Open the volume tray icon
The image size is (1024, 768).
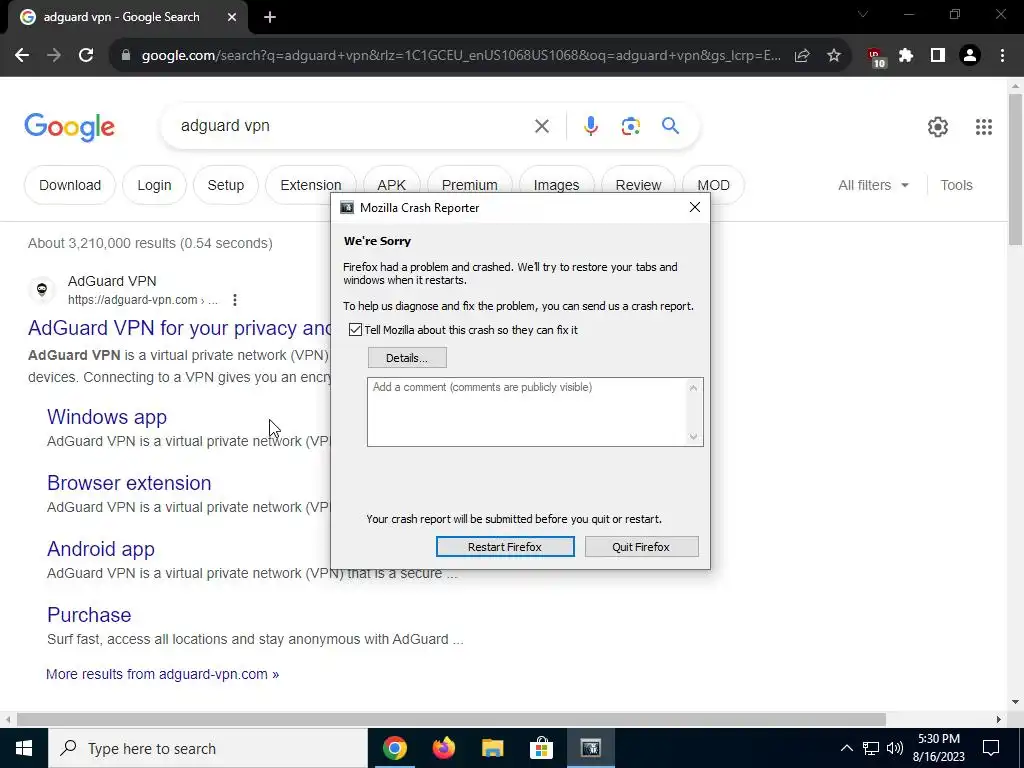pos(895,748)
